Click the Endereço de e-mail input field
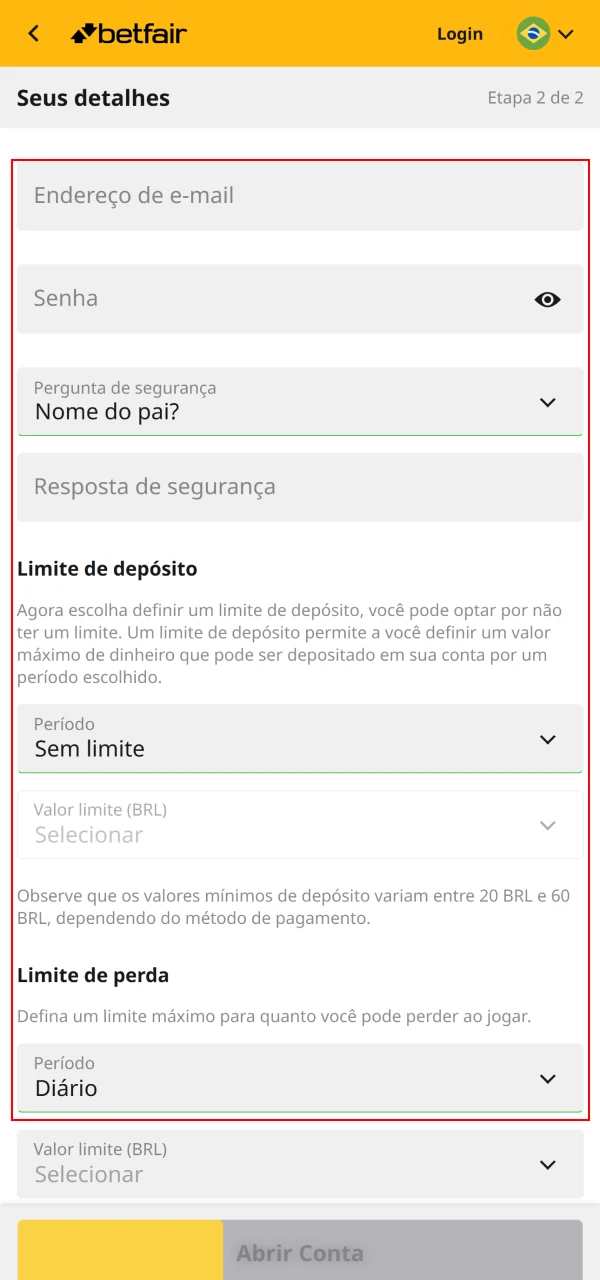The image size is (600, 1280). pos(300,196)
